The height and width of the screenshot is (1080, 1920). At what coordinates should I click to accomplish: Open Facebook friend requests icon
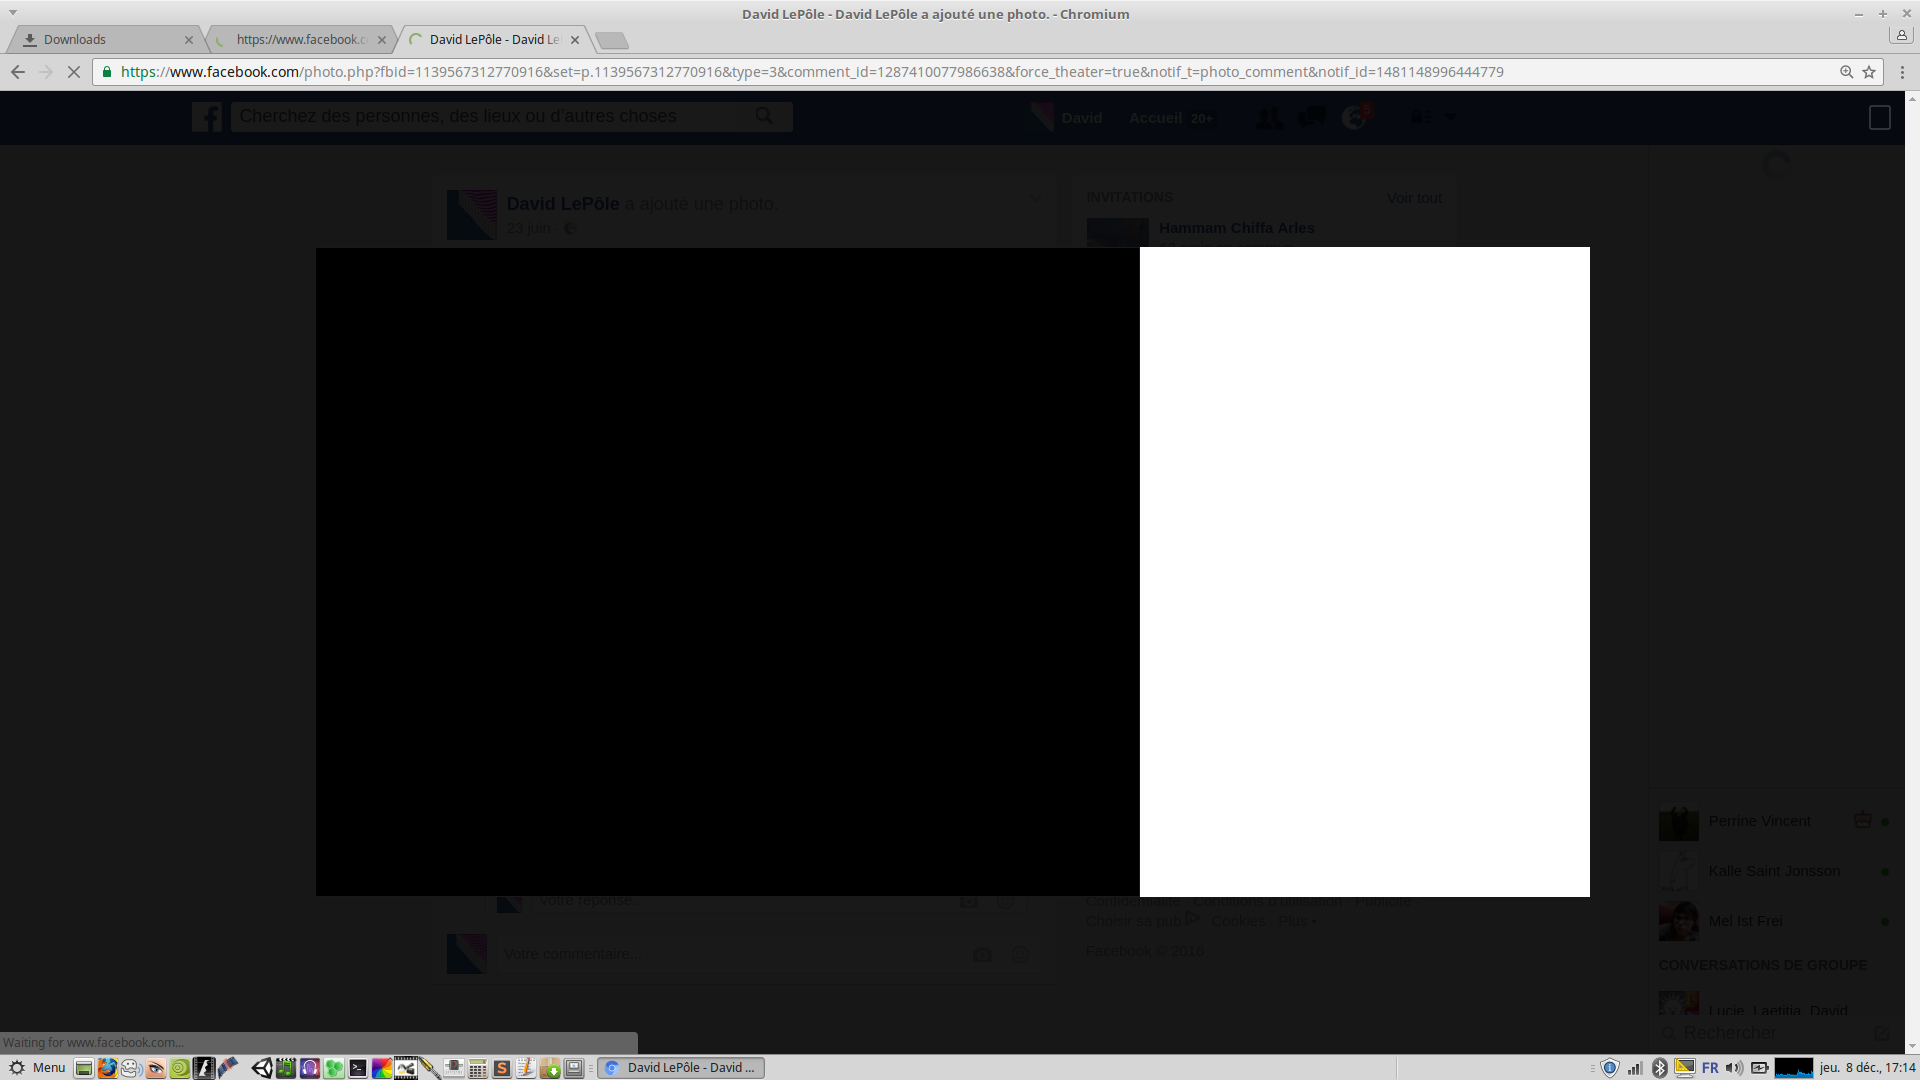point(1269,118)
